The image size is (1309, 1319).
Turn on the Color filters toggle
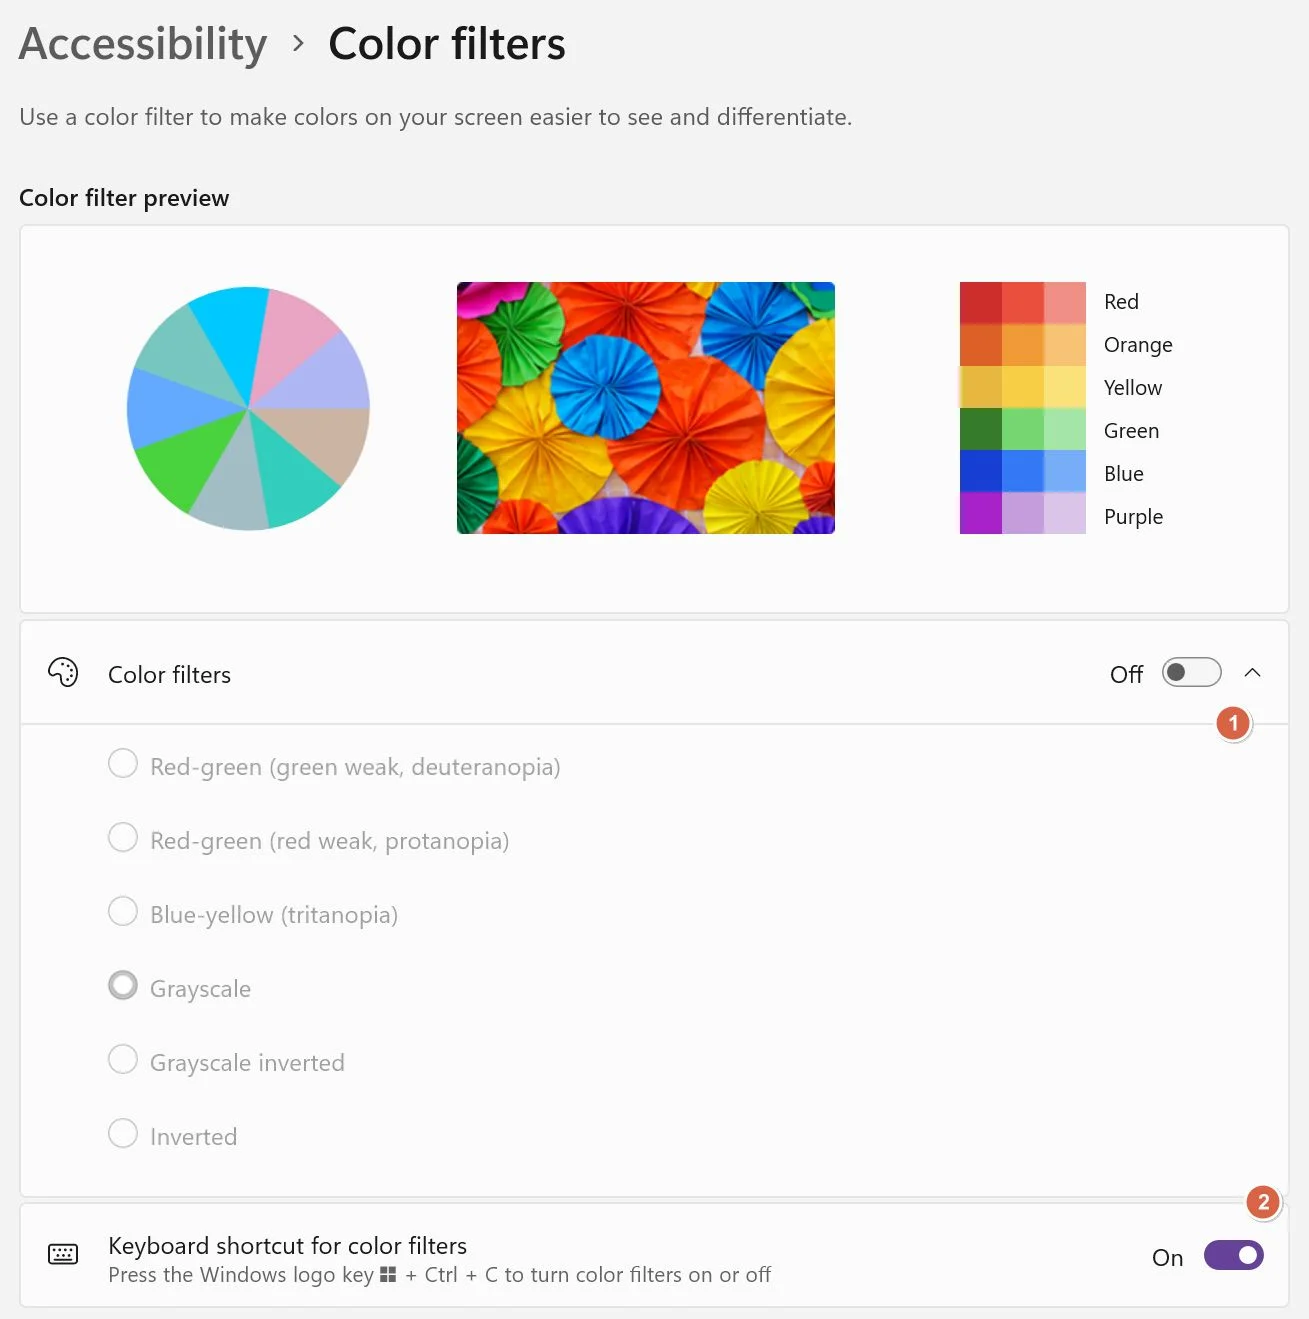1191,673
